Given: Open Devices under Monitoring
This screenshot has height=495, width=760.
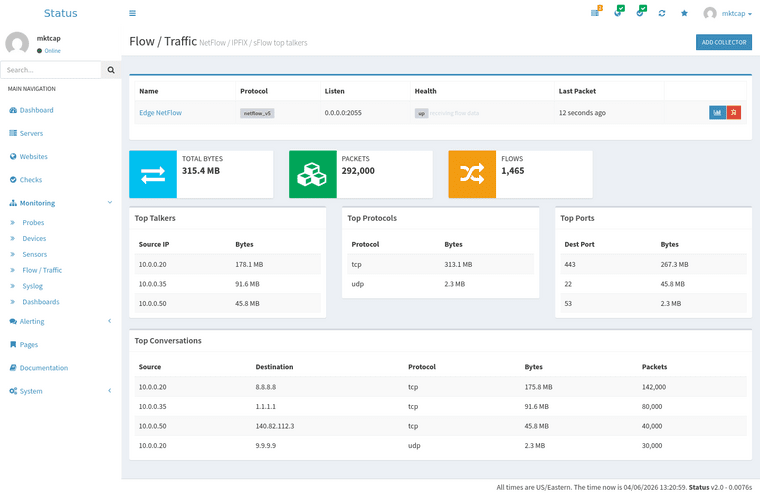Looking at the screenshot, I should coord(34,239).
